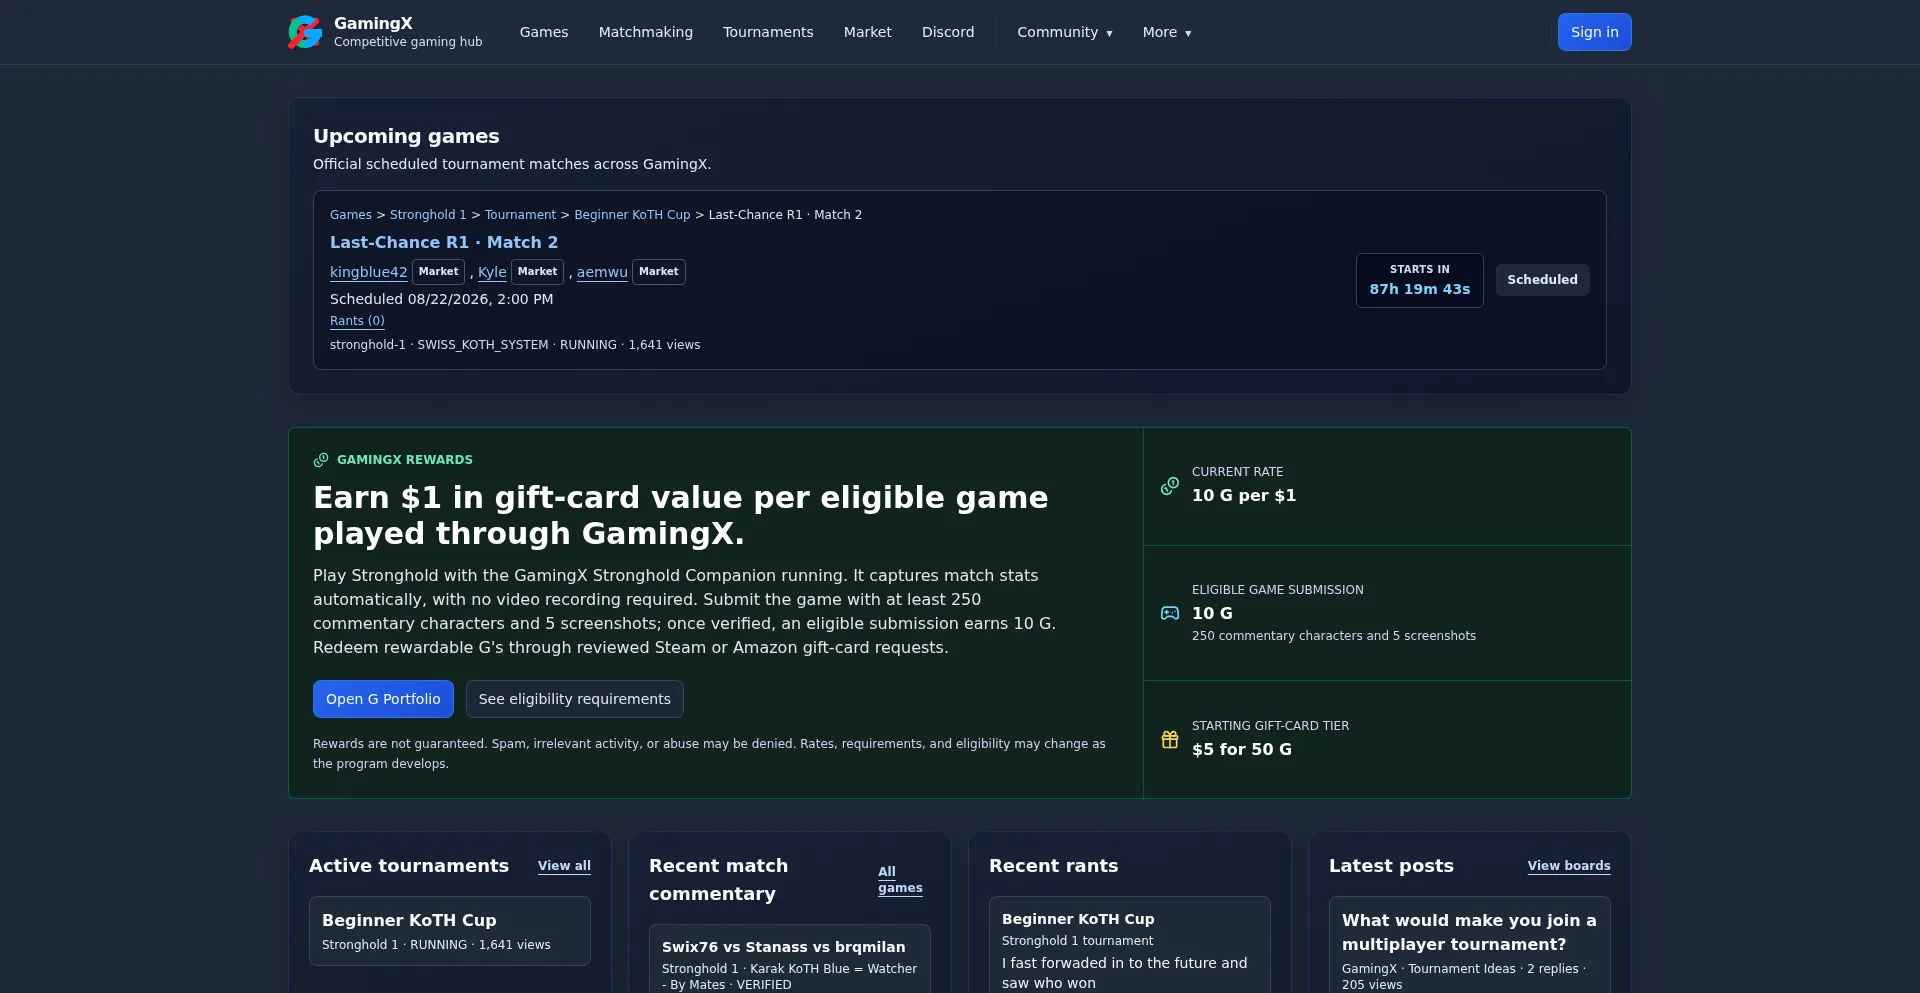1920x993 pixels.
Task: Click the Current Rate coins icon
Action: [1170, 485]
